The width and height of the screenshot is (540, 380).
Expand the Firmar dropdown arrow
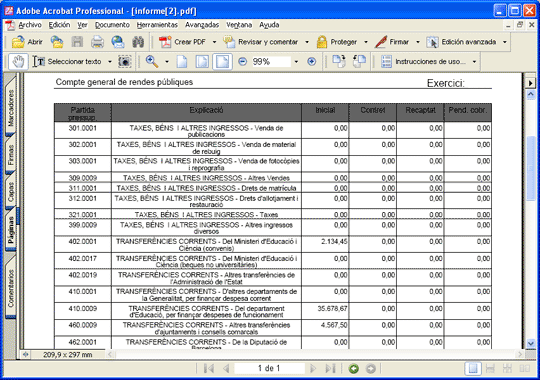(418, 42)
